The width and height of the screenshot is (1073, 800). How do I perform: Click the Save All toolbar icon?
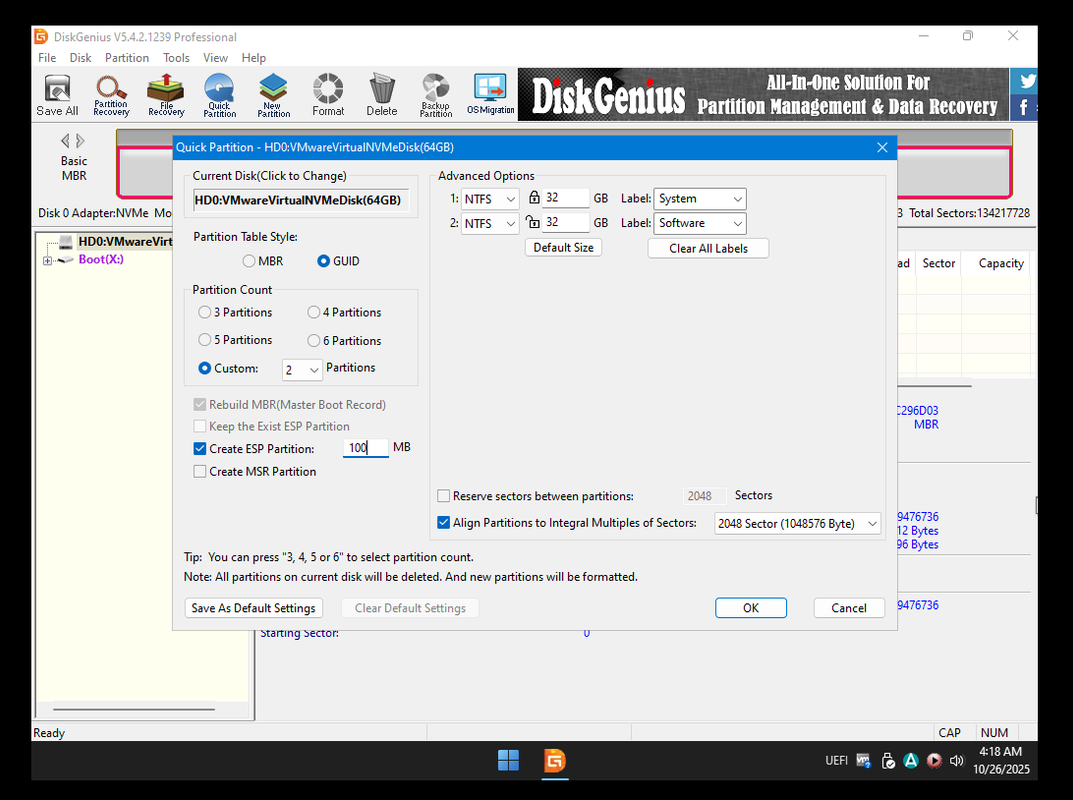pos(57,95)
